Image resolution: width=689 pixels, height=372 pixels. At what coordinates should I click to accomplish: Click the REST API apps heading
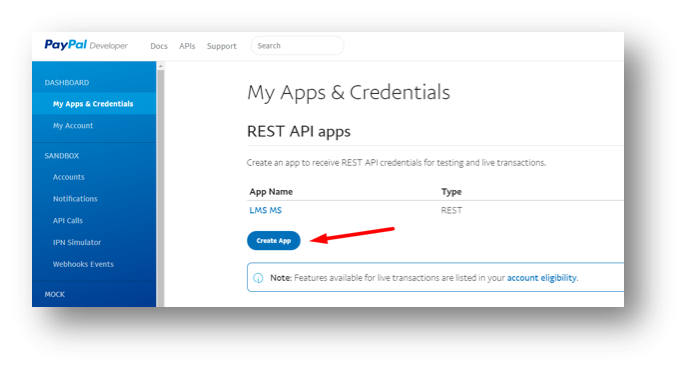point(299,131)
